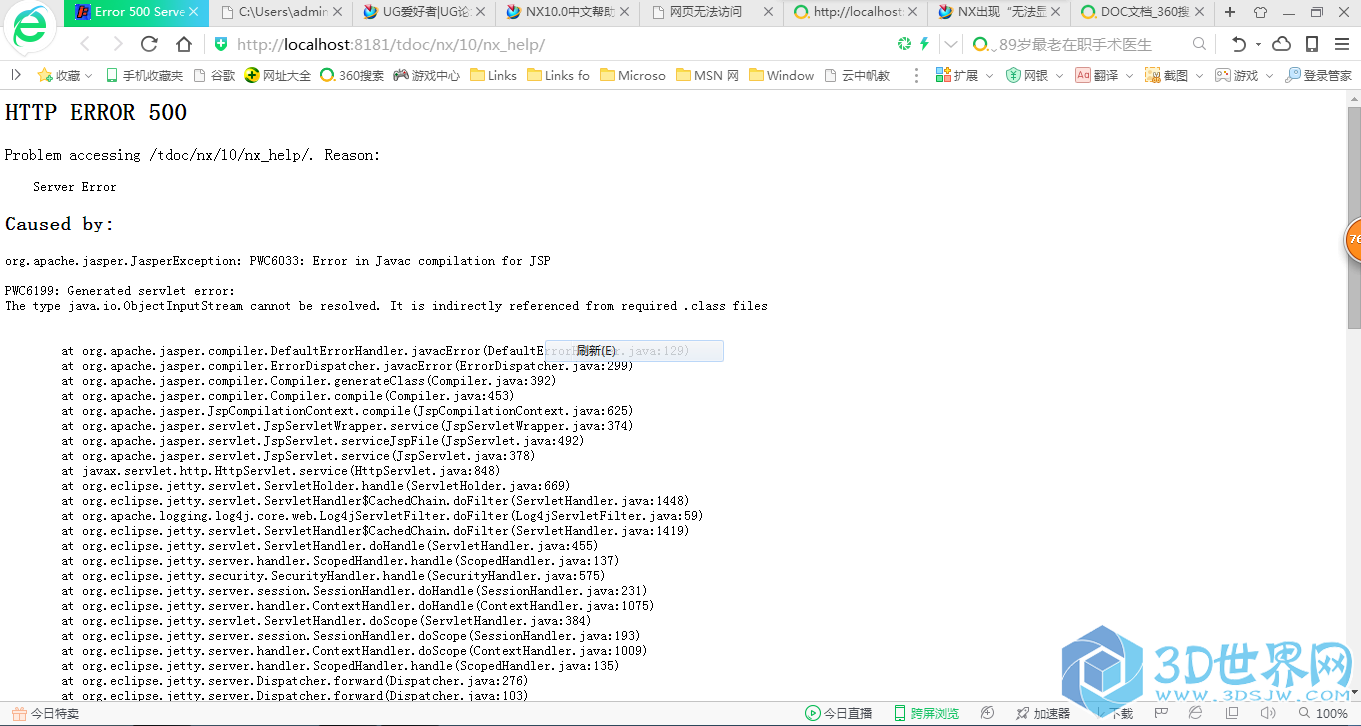The height and width of the screenshot is (726, 1361).
Task: Click the HTTP ERROR 500 heading
Action: [x=96, y=112]
